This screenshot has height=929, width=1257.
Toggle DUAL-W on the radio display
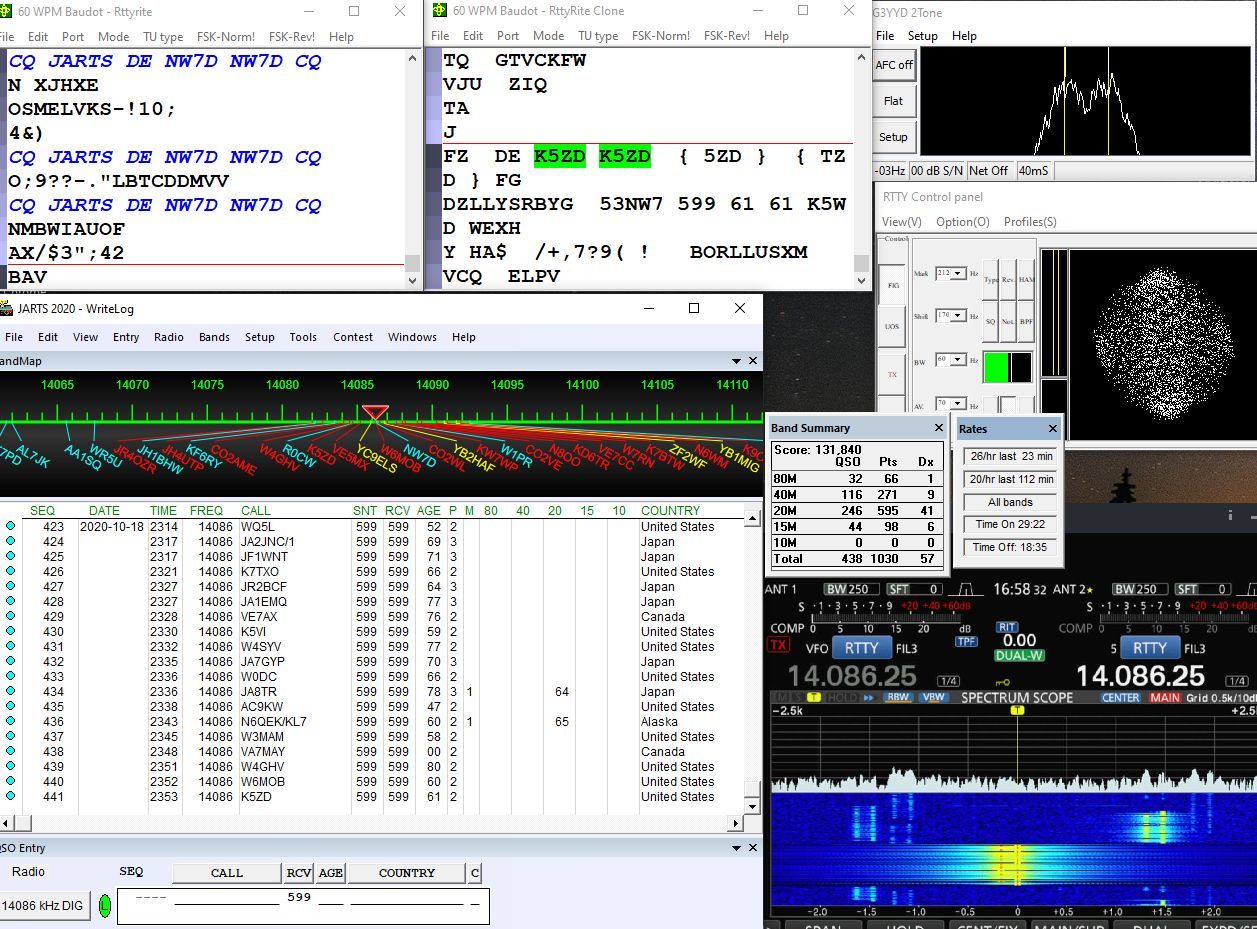[1019, 656]
